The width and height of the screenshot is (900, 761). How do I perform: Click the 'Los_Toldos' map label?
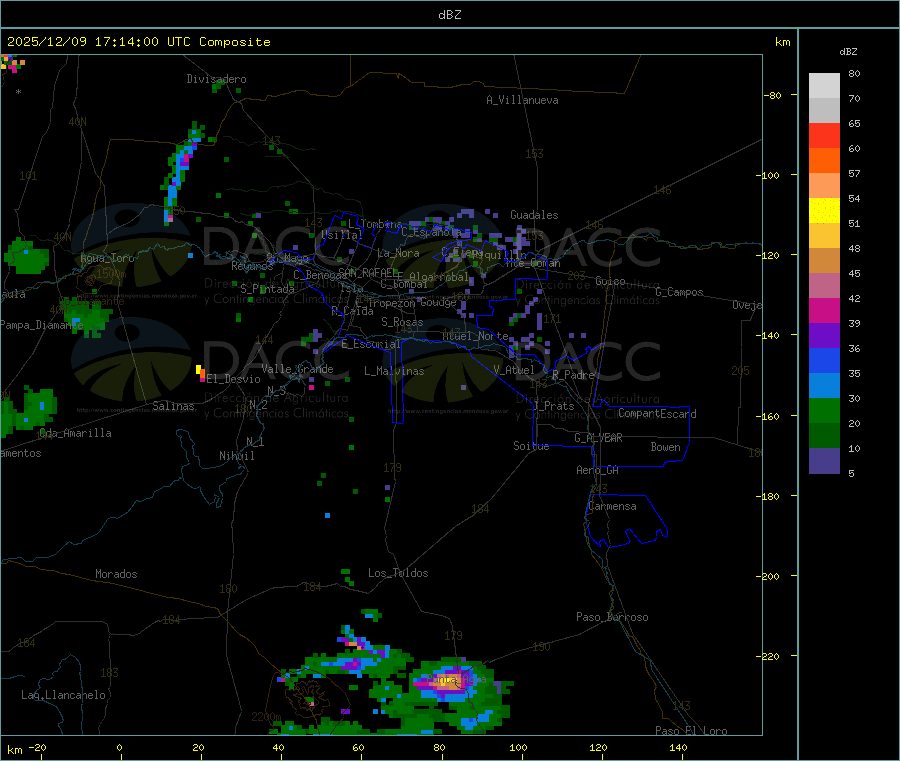click(398, 573)
